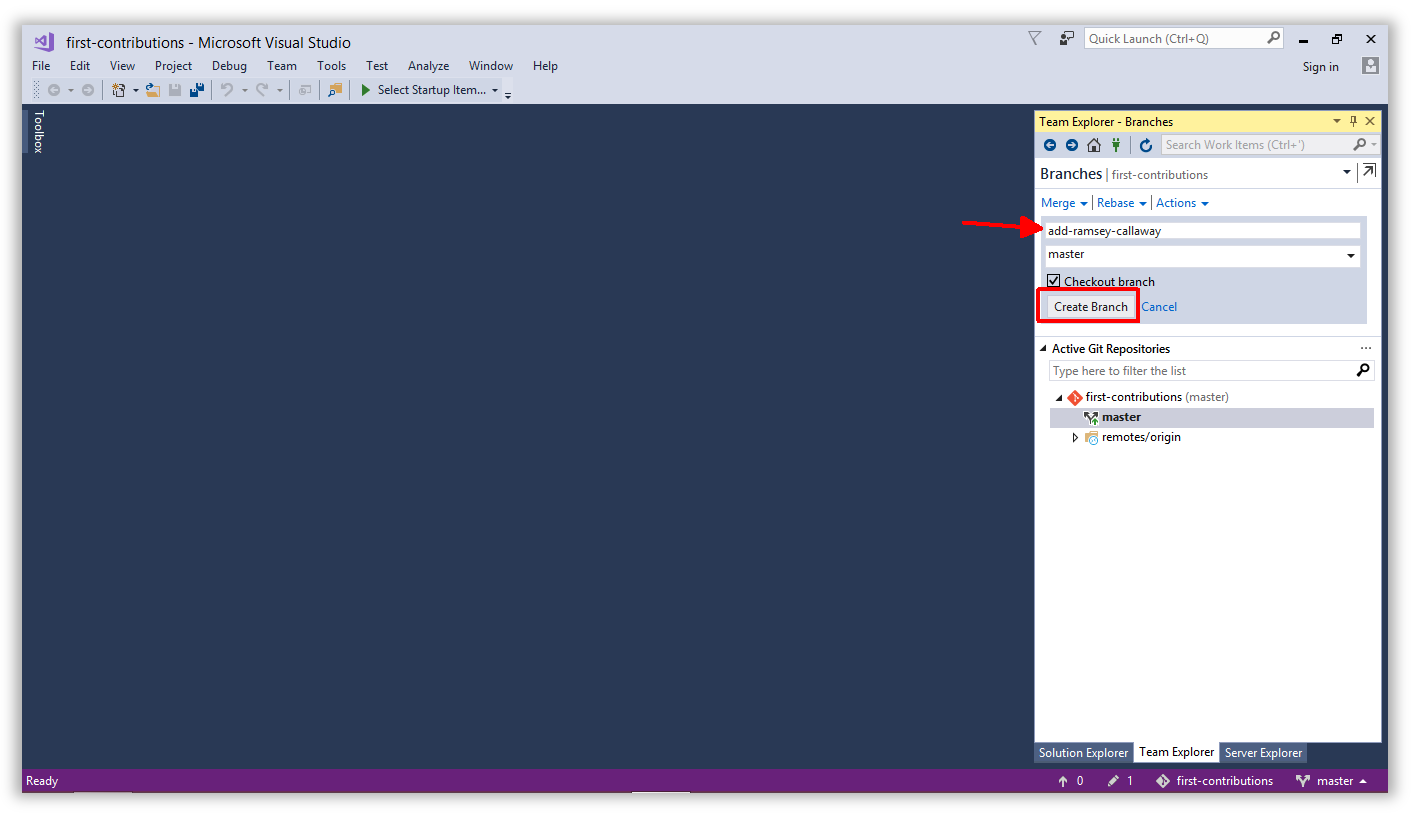Viewport: 1413px width, 813px height.
Task: Open the Actions dropdown menu
Action: point(1181,202)
